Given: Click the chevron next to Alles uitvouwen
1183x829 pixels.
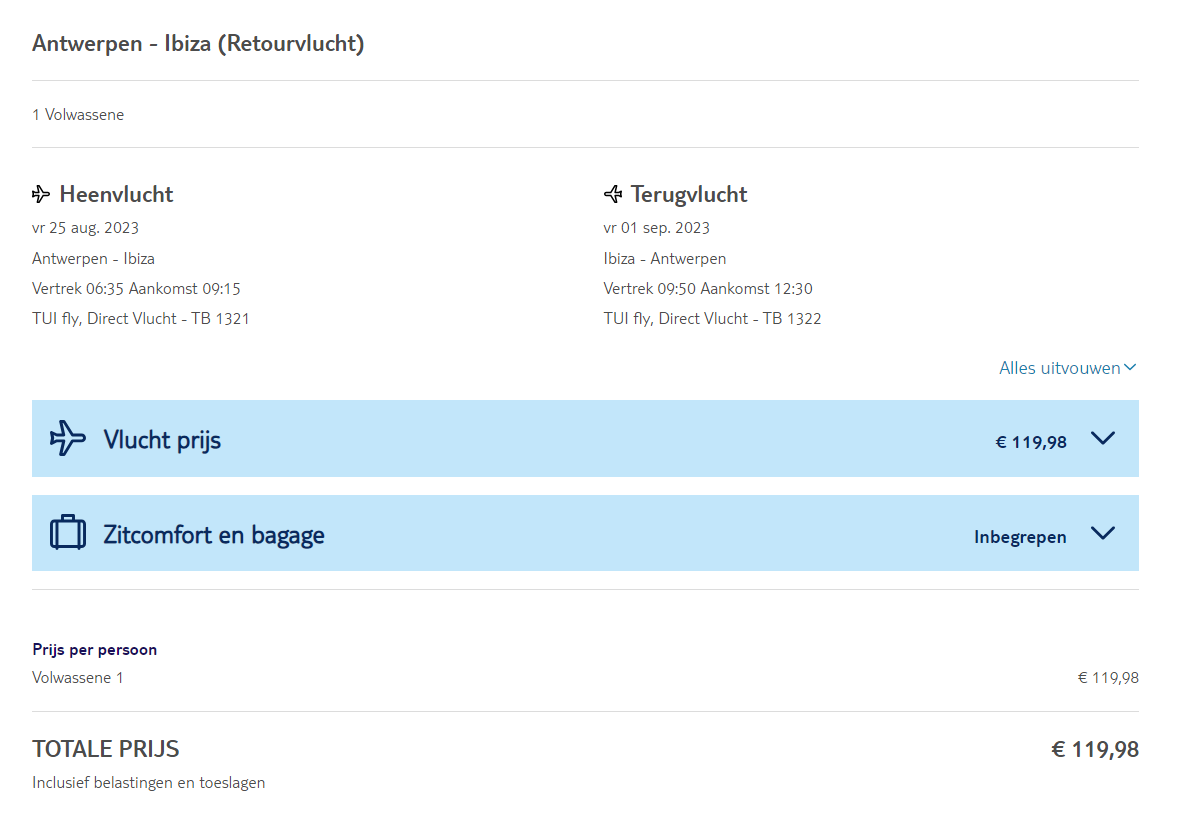Looking at the screenshot, I should [1130, 368].
